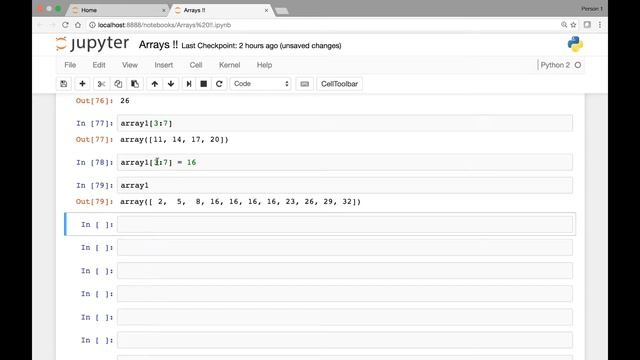Image resolution: width=640 pixels, height=360 pixels.
Task: Rename notebook title Arrays !!
Action: 158,44
